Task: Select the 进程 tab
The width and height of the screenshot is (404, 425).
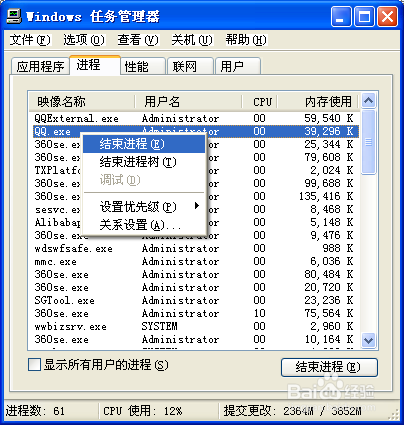Action: (95, 65)
